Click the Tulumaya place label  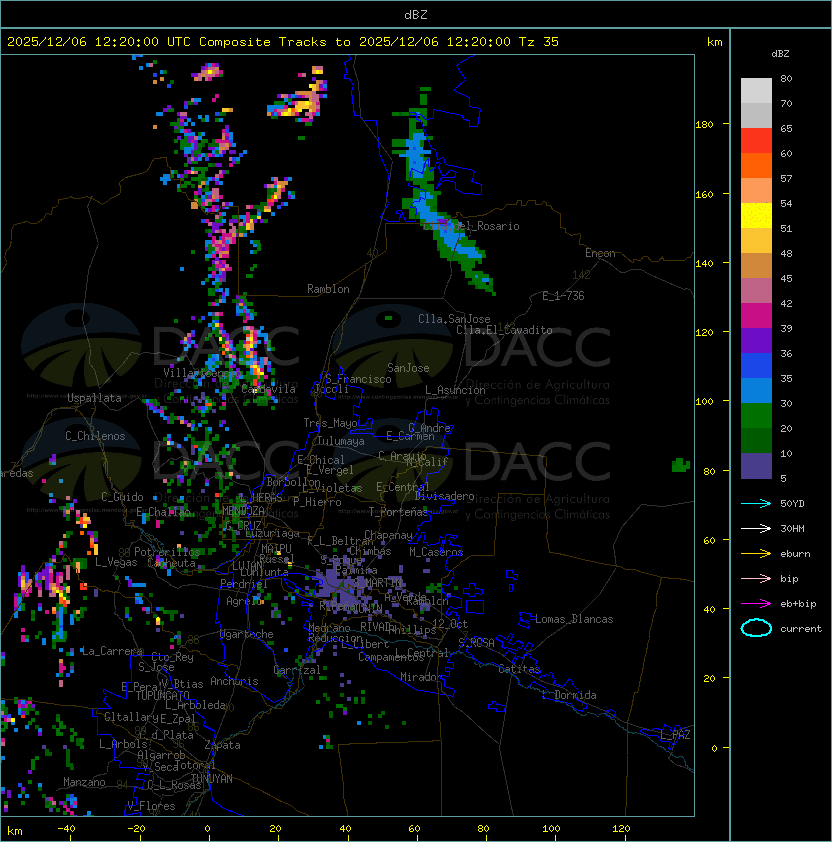click(341, 441)
